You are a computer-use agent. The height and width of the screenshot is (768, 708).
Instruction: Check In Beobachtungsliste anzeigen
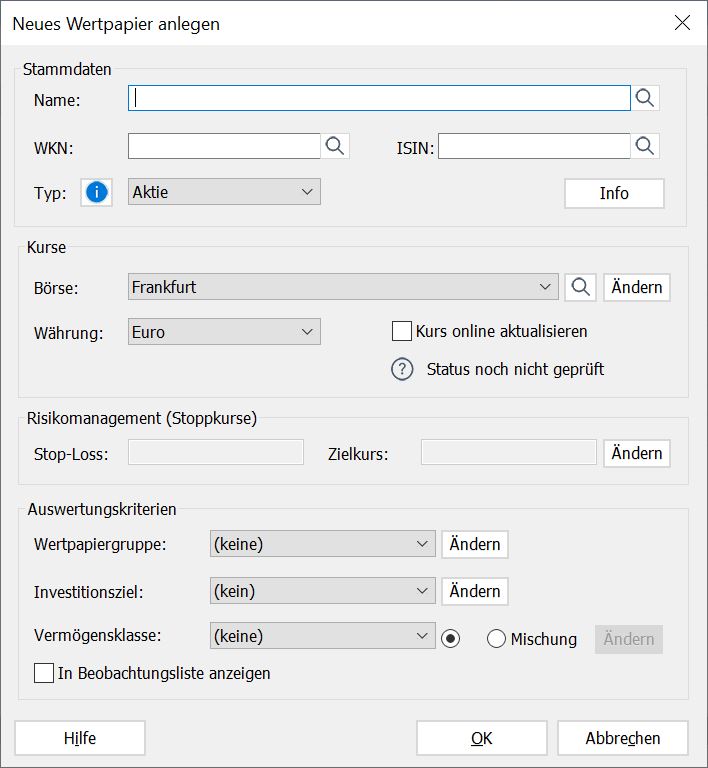point(44,673)
